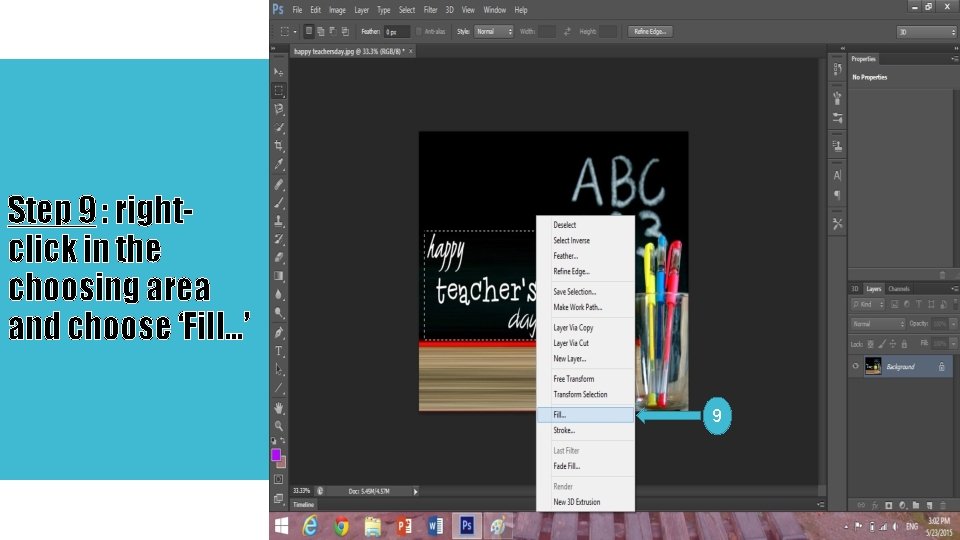
Task: Select the Clone Stamp tool
Action: [279, 220]
